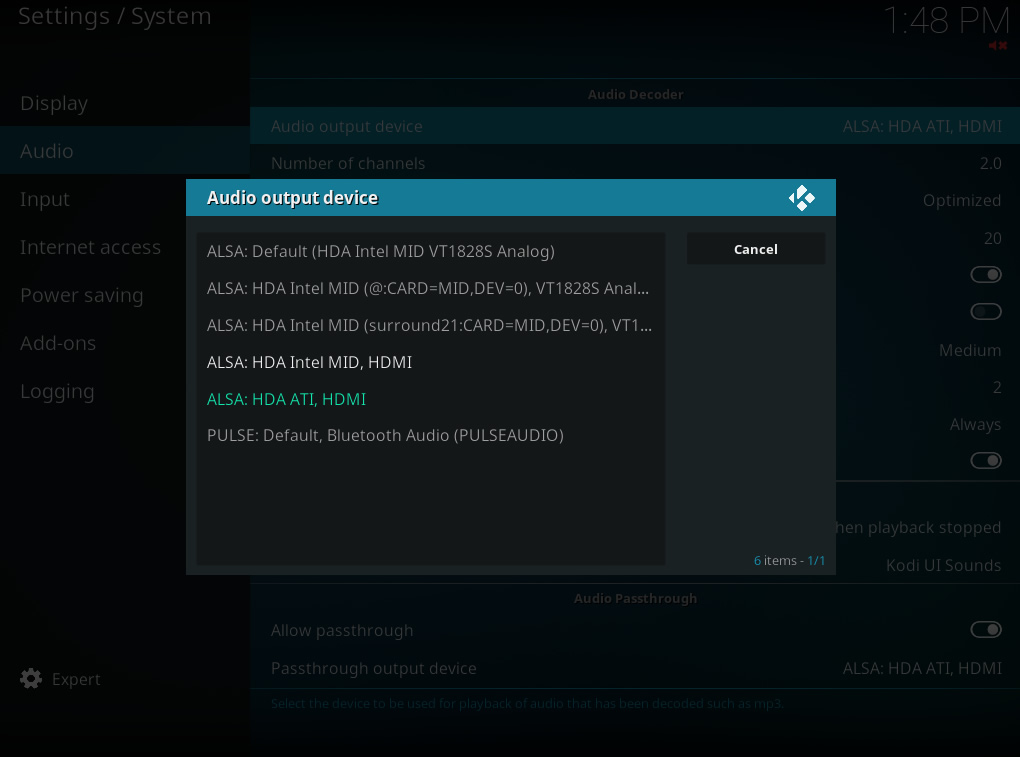Viewport: 1020px width, 757px height.
Task: Change the Optimized value setting
Action: 961,200
